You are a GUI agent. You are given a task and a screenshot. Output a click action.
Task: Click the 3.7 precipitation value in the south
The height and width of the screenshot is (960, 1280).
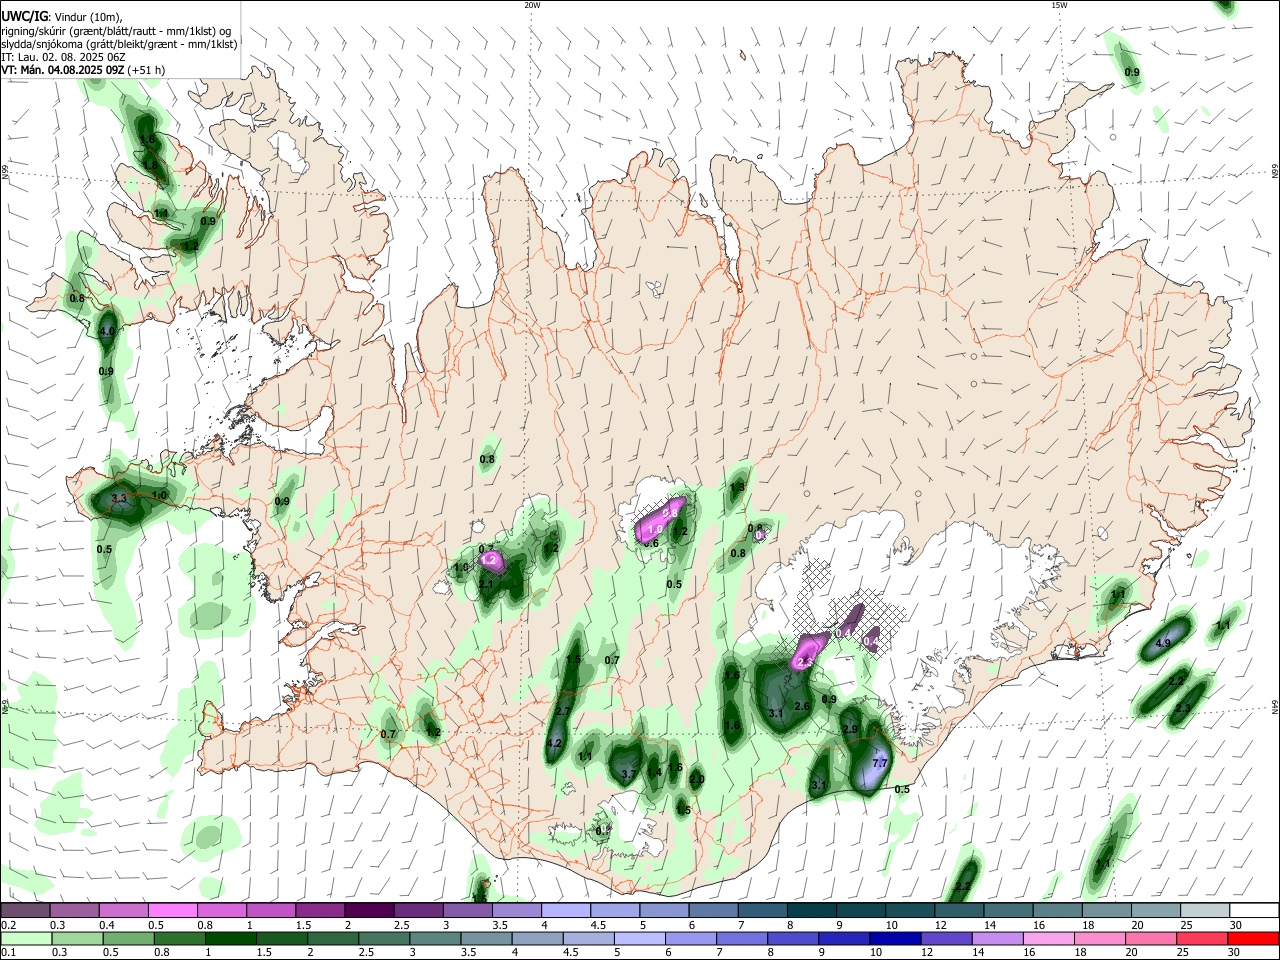[629, 774]
